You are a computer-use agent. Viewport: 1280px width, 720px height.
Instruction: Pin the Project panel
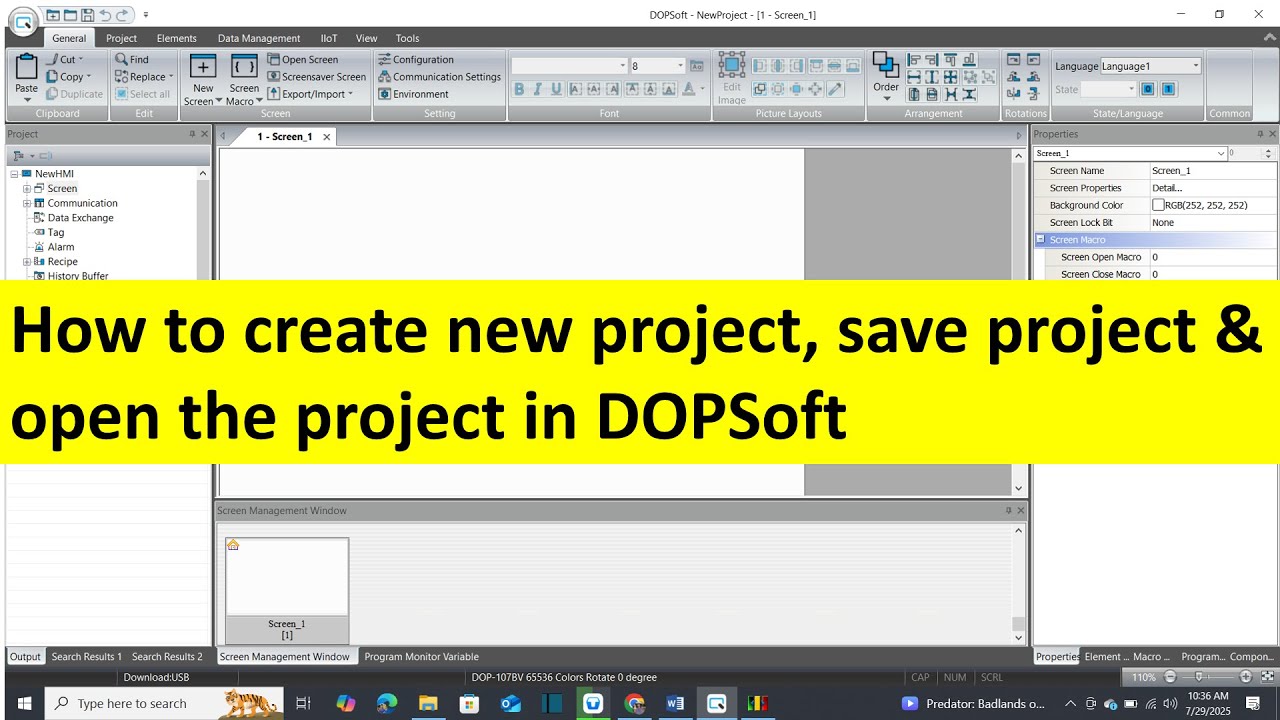(193, 134)
